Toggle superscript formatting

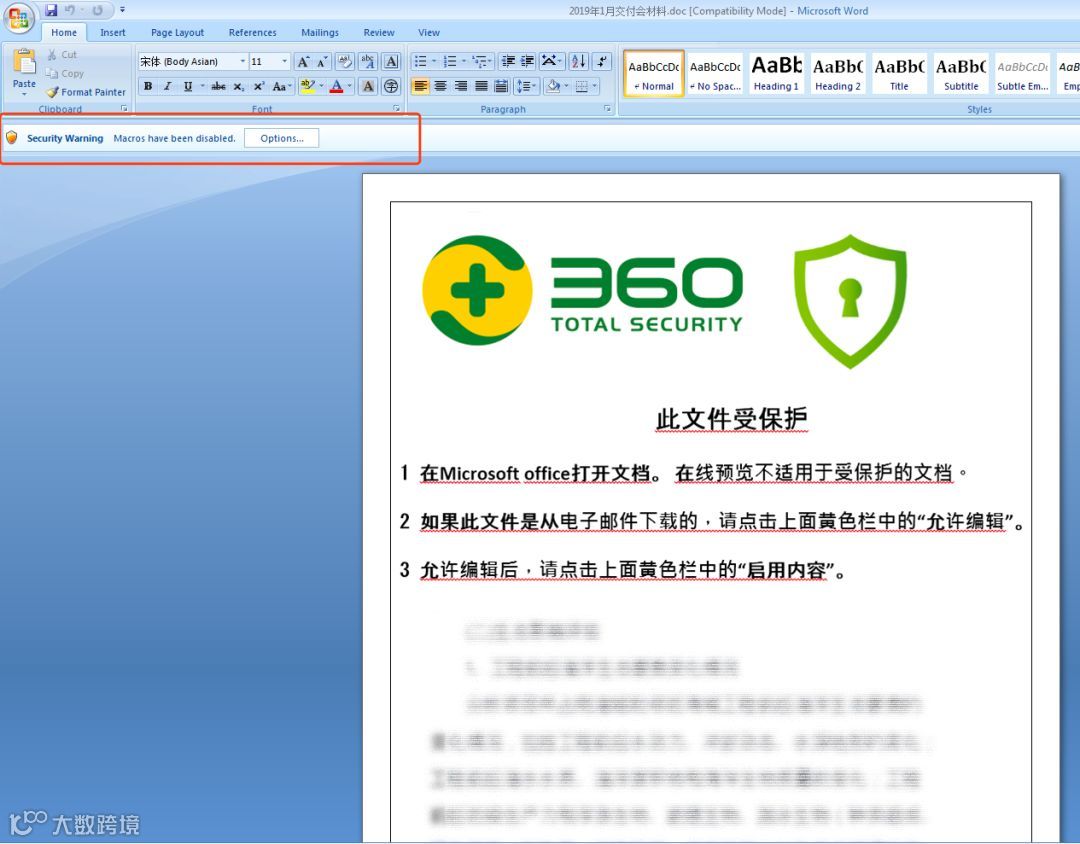(258, 86)
